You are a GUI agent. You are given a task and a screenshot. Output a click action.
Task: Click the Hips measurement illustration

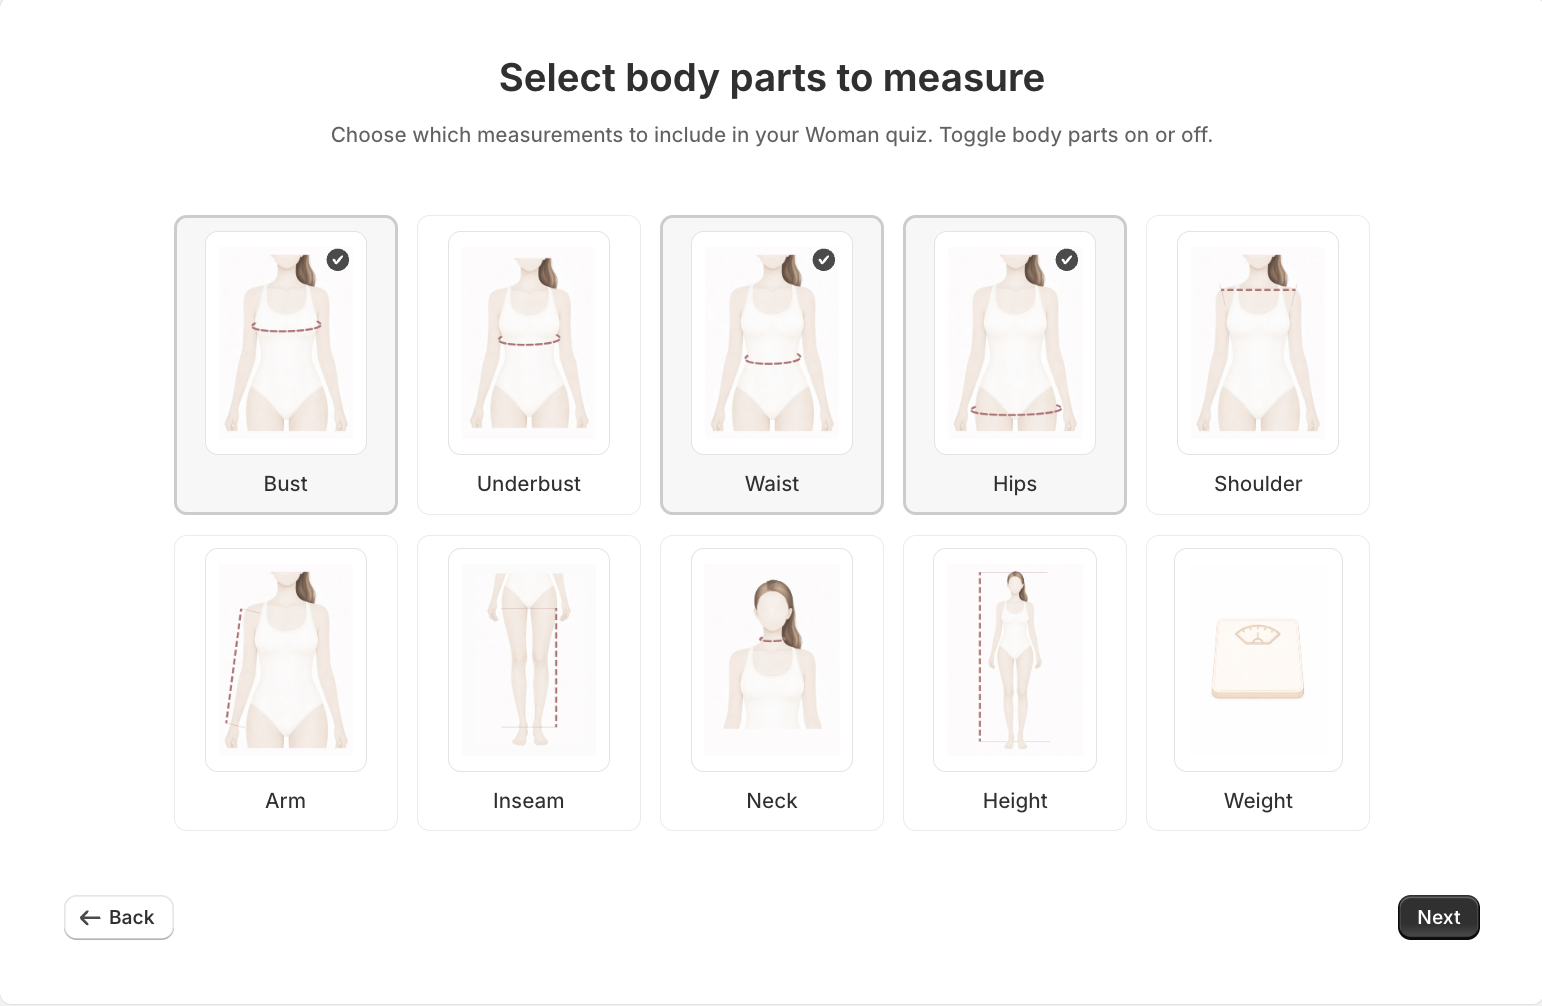pyautogui.click(x=1014, y=342)
